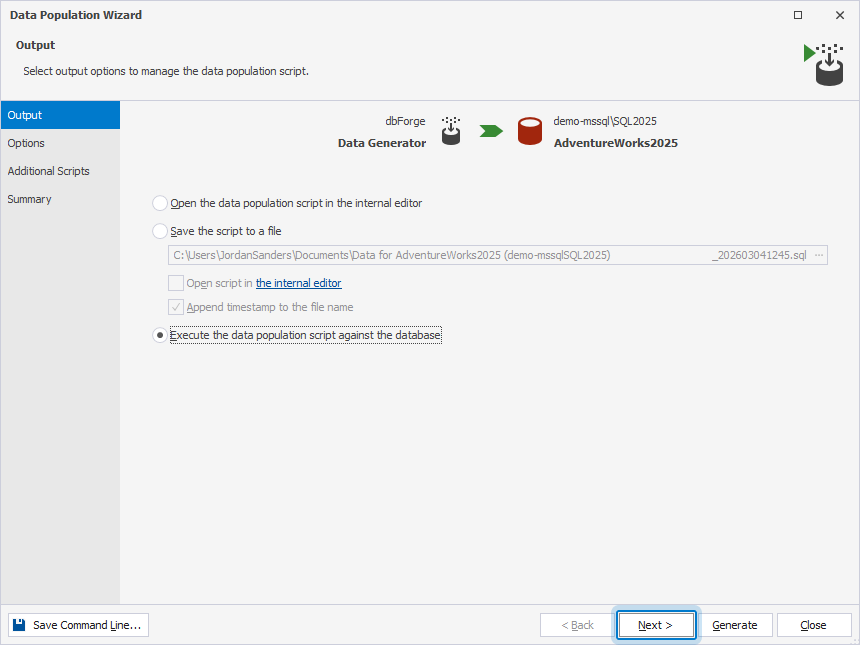Toggle Open script in internal editor checkbox
Viewport: 860px width, 645px height.
click(176, 283)
